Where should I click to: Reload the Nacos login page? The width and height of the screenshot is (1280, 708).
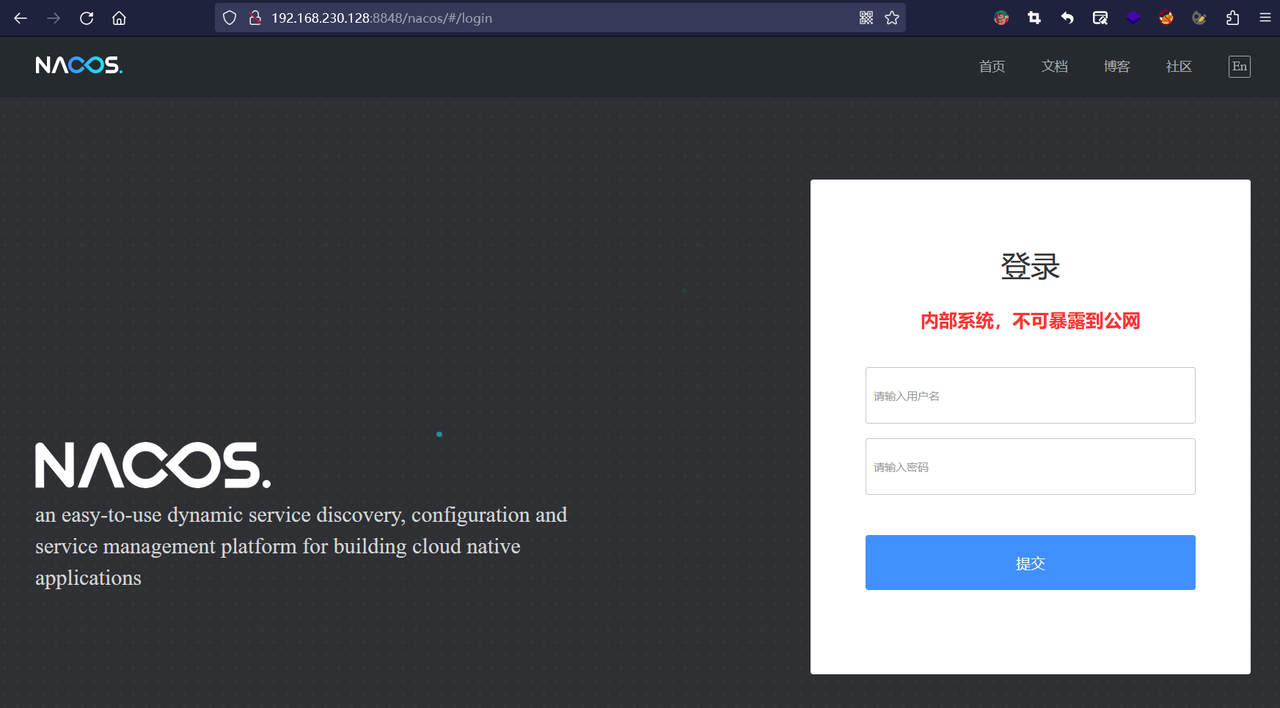coord(86,18)
